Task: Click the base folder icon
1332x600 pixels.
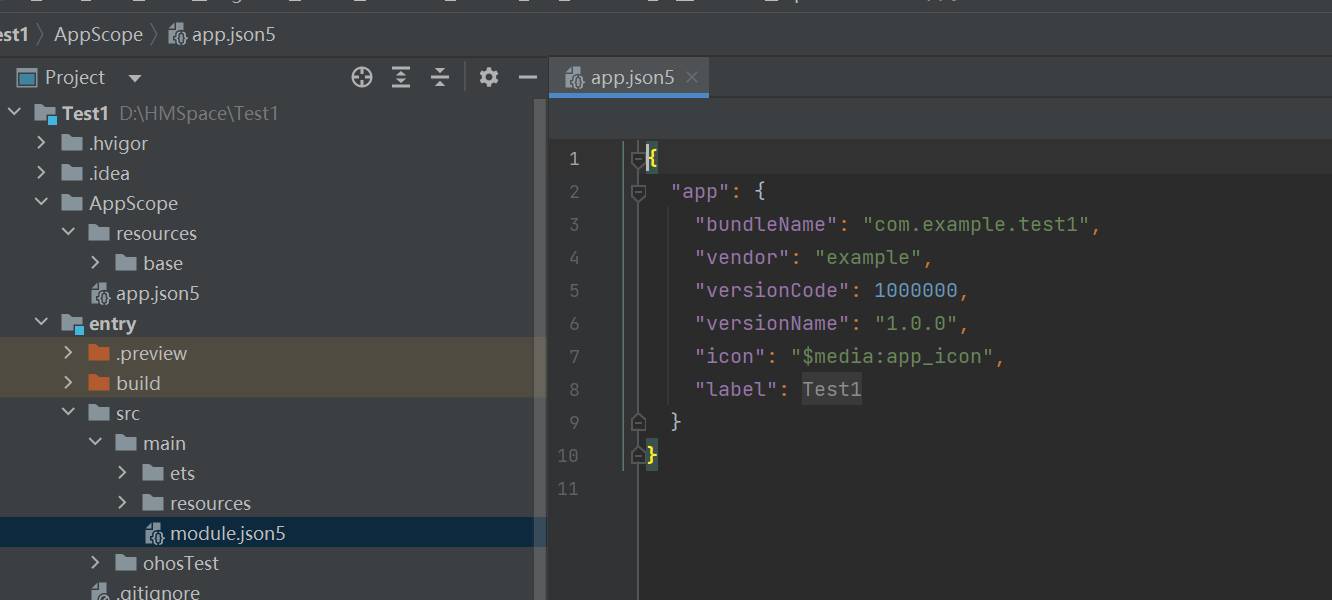Action: point(126,263)
